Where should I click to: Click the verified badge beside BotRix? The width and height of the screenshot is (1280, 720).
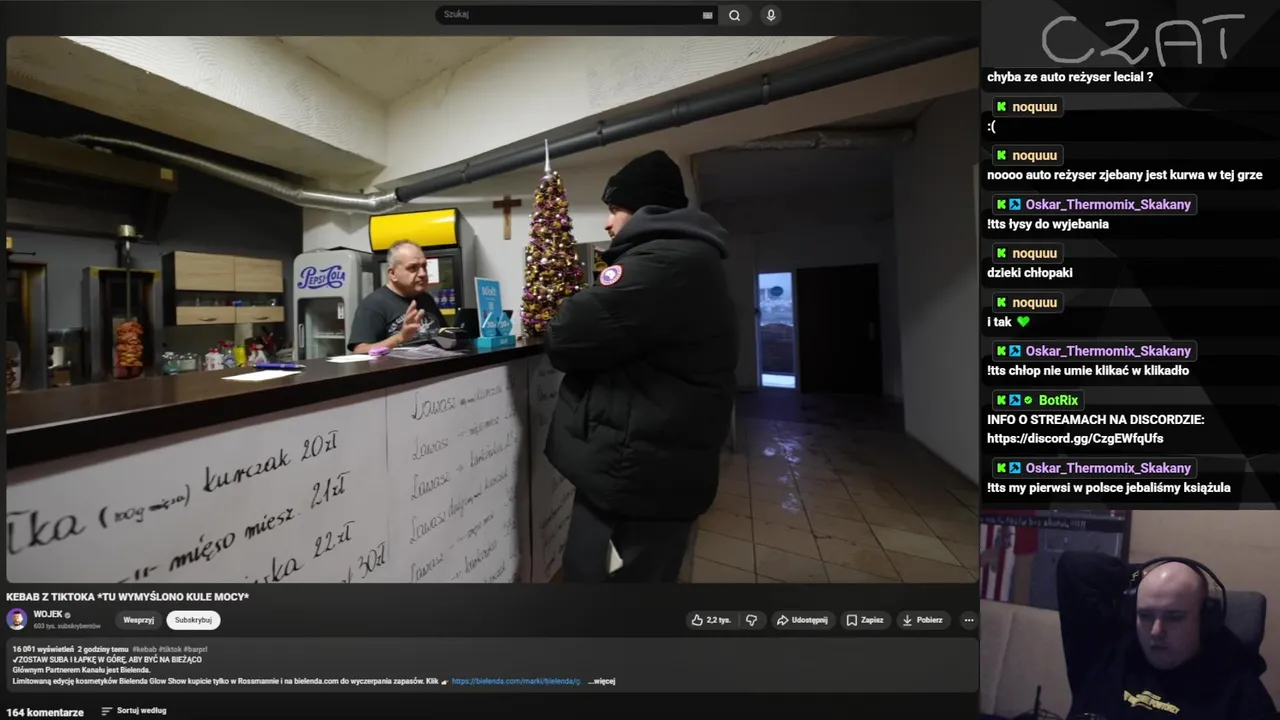pos(1027,400)
